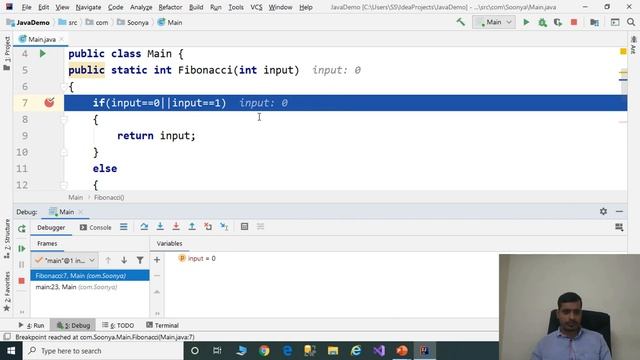Click Trace Current Stream Chain icon
Screen dimensions: 640x360
(260, 227)
